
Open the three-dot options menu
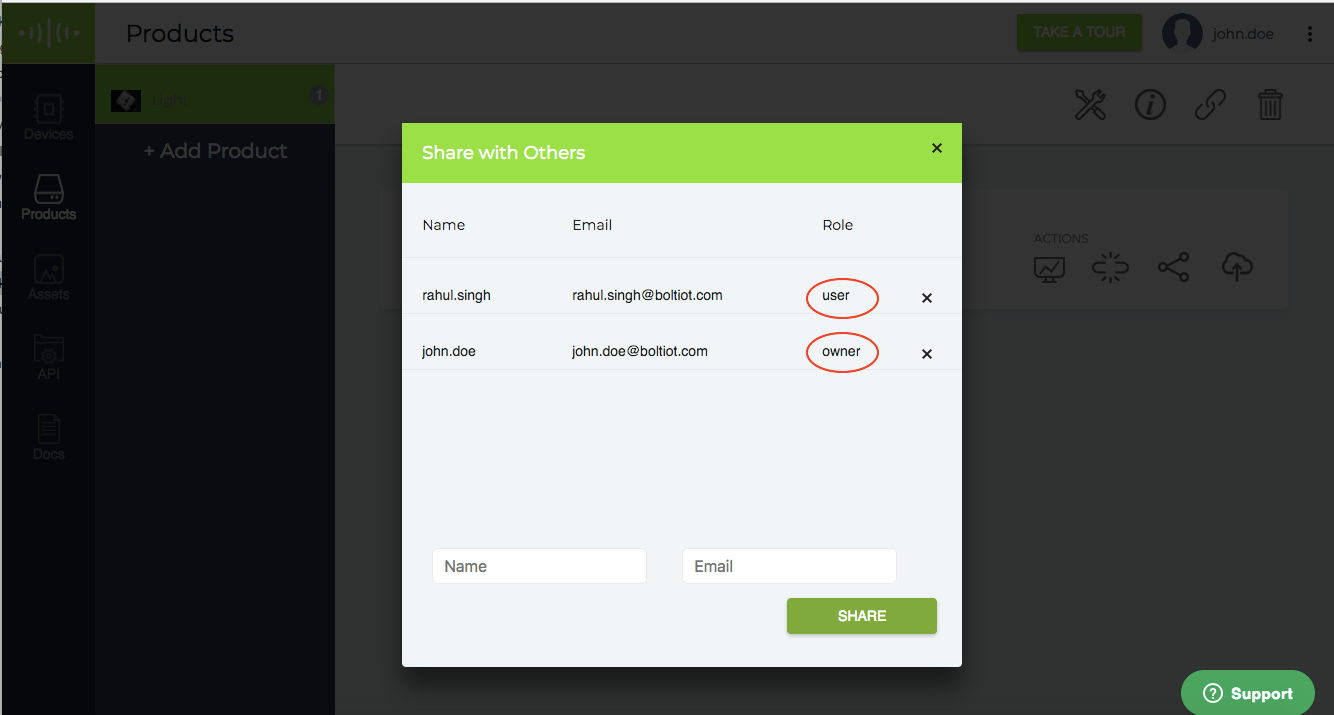tap(1310, 32)
